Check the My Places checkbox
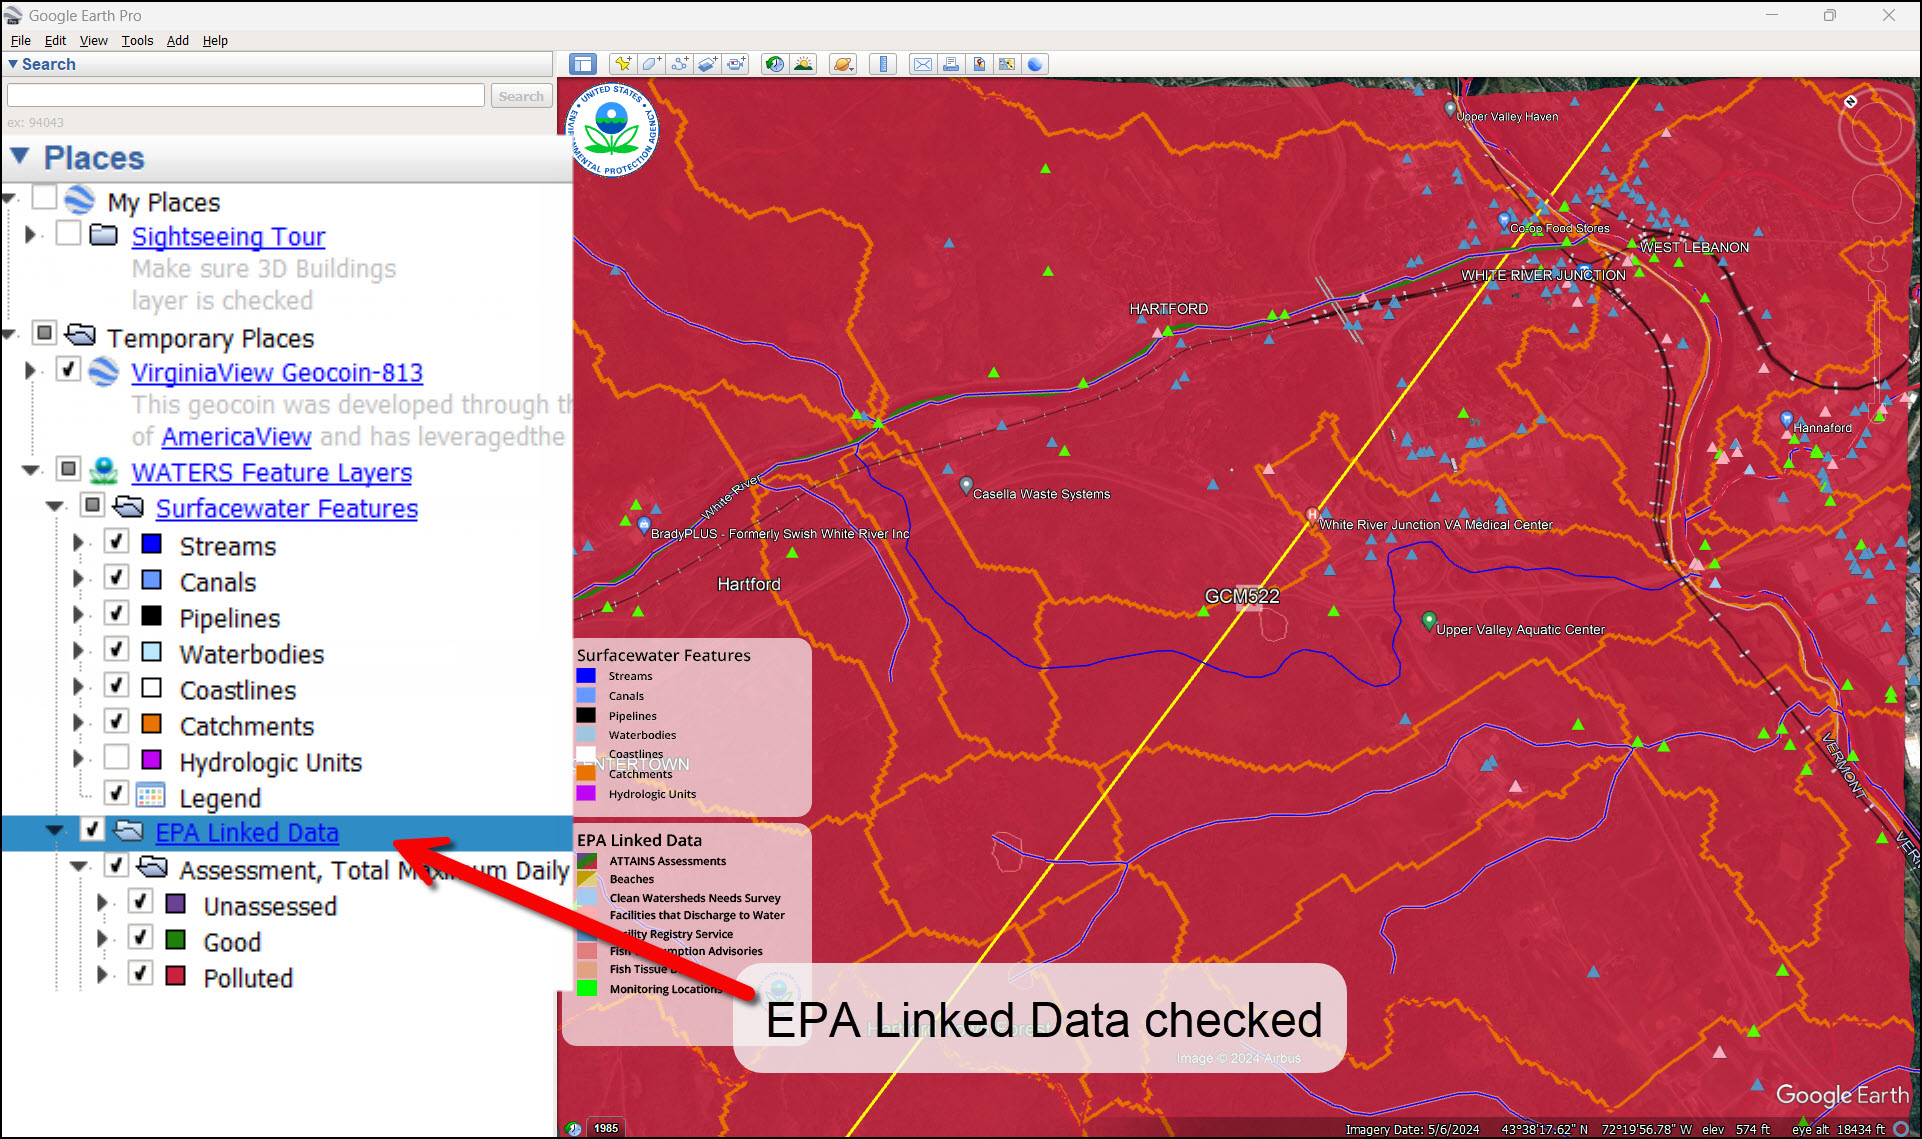 tap(44, 197)
